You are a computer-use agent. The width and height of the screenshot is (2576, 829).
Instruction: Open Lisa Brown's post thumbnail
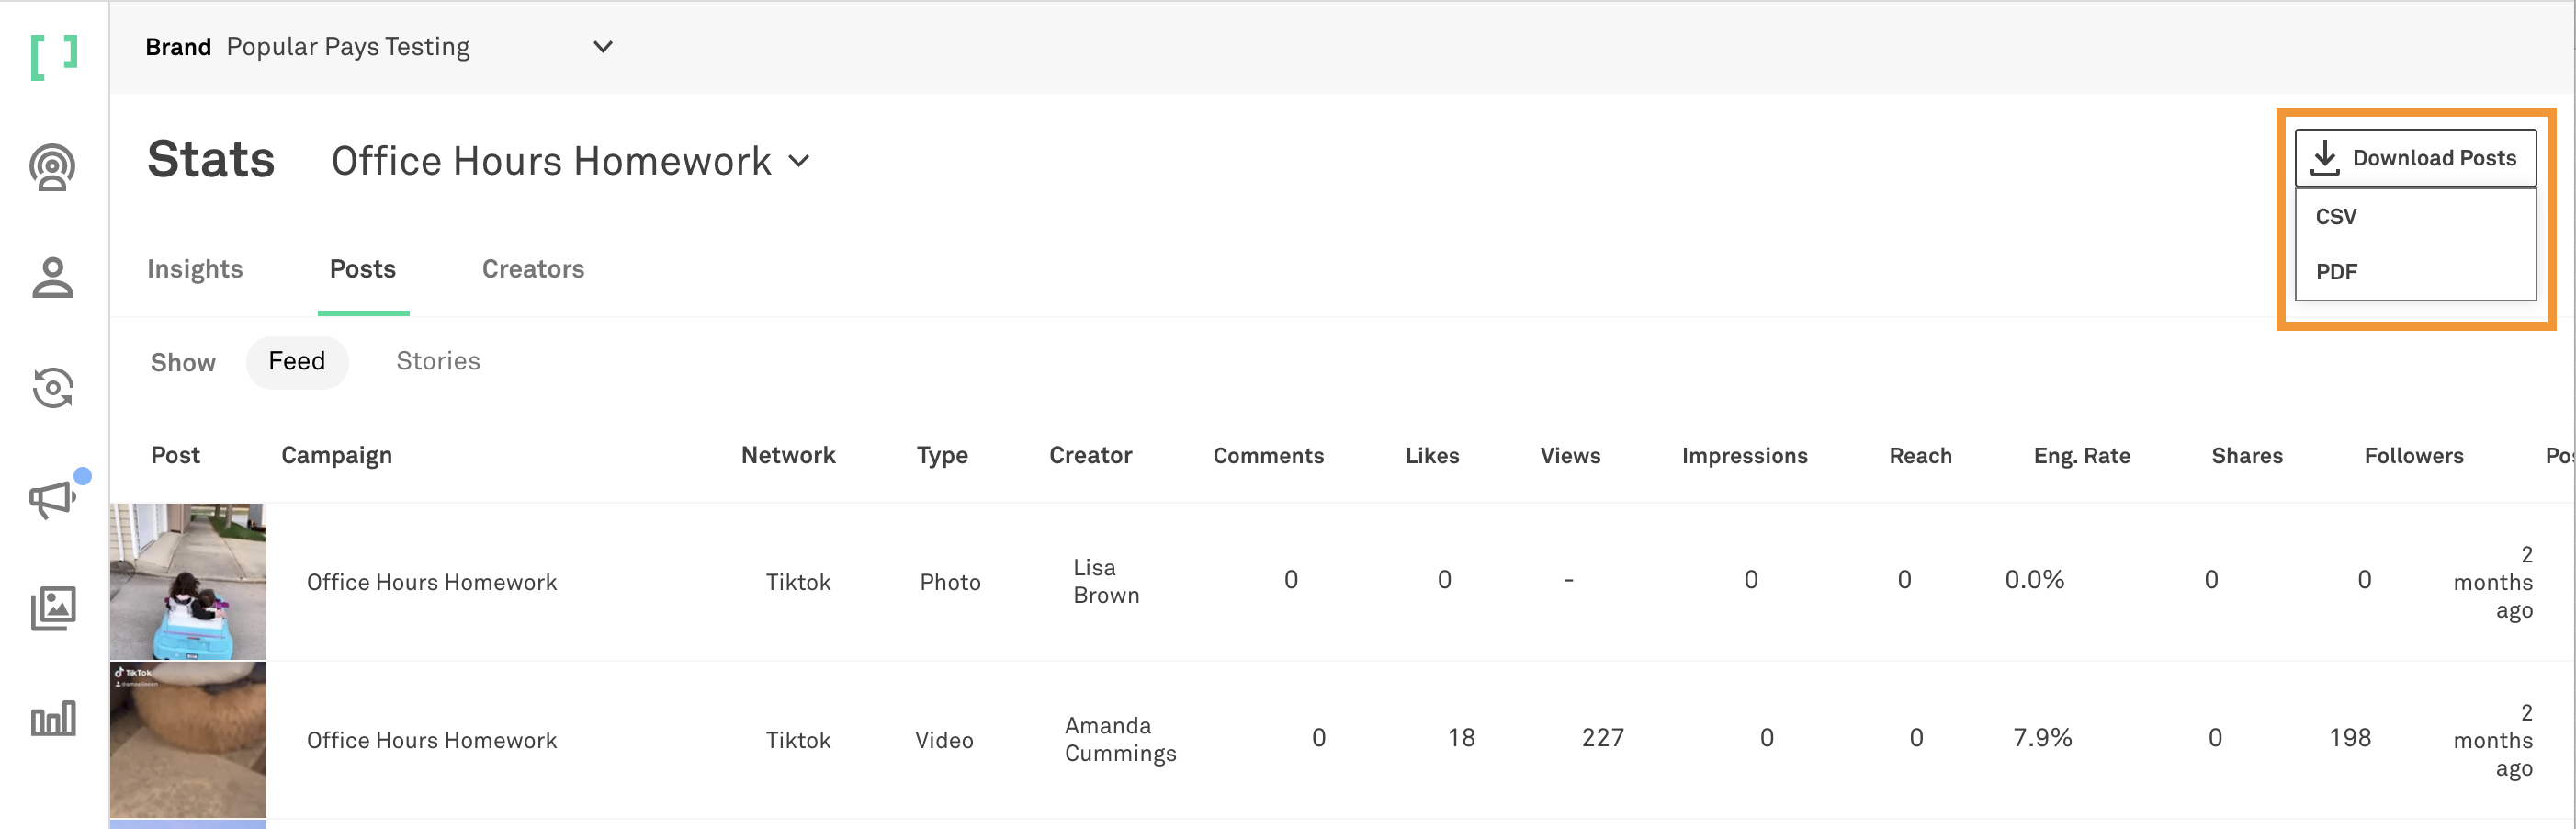pos(188,581)
